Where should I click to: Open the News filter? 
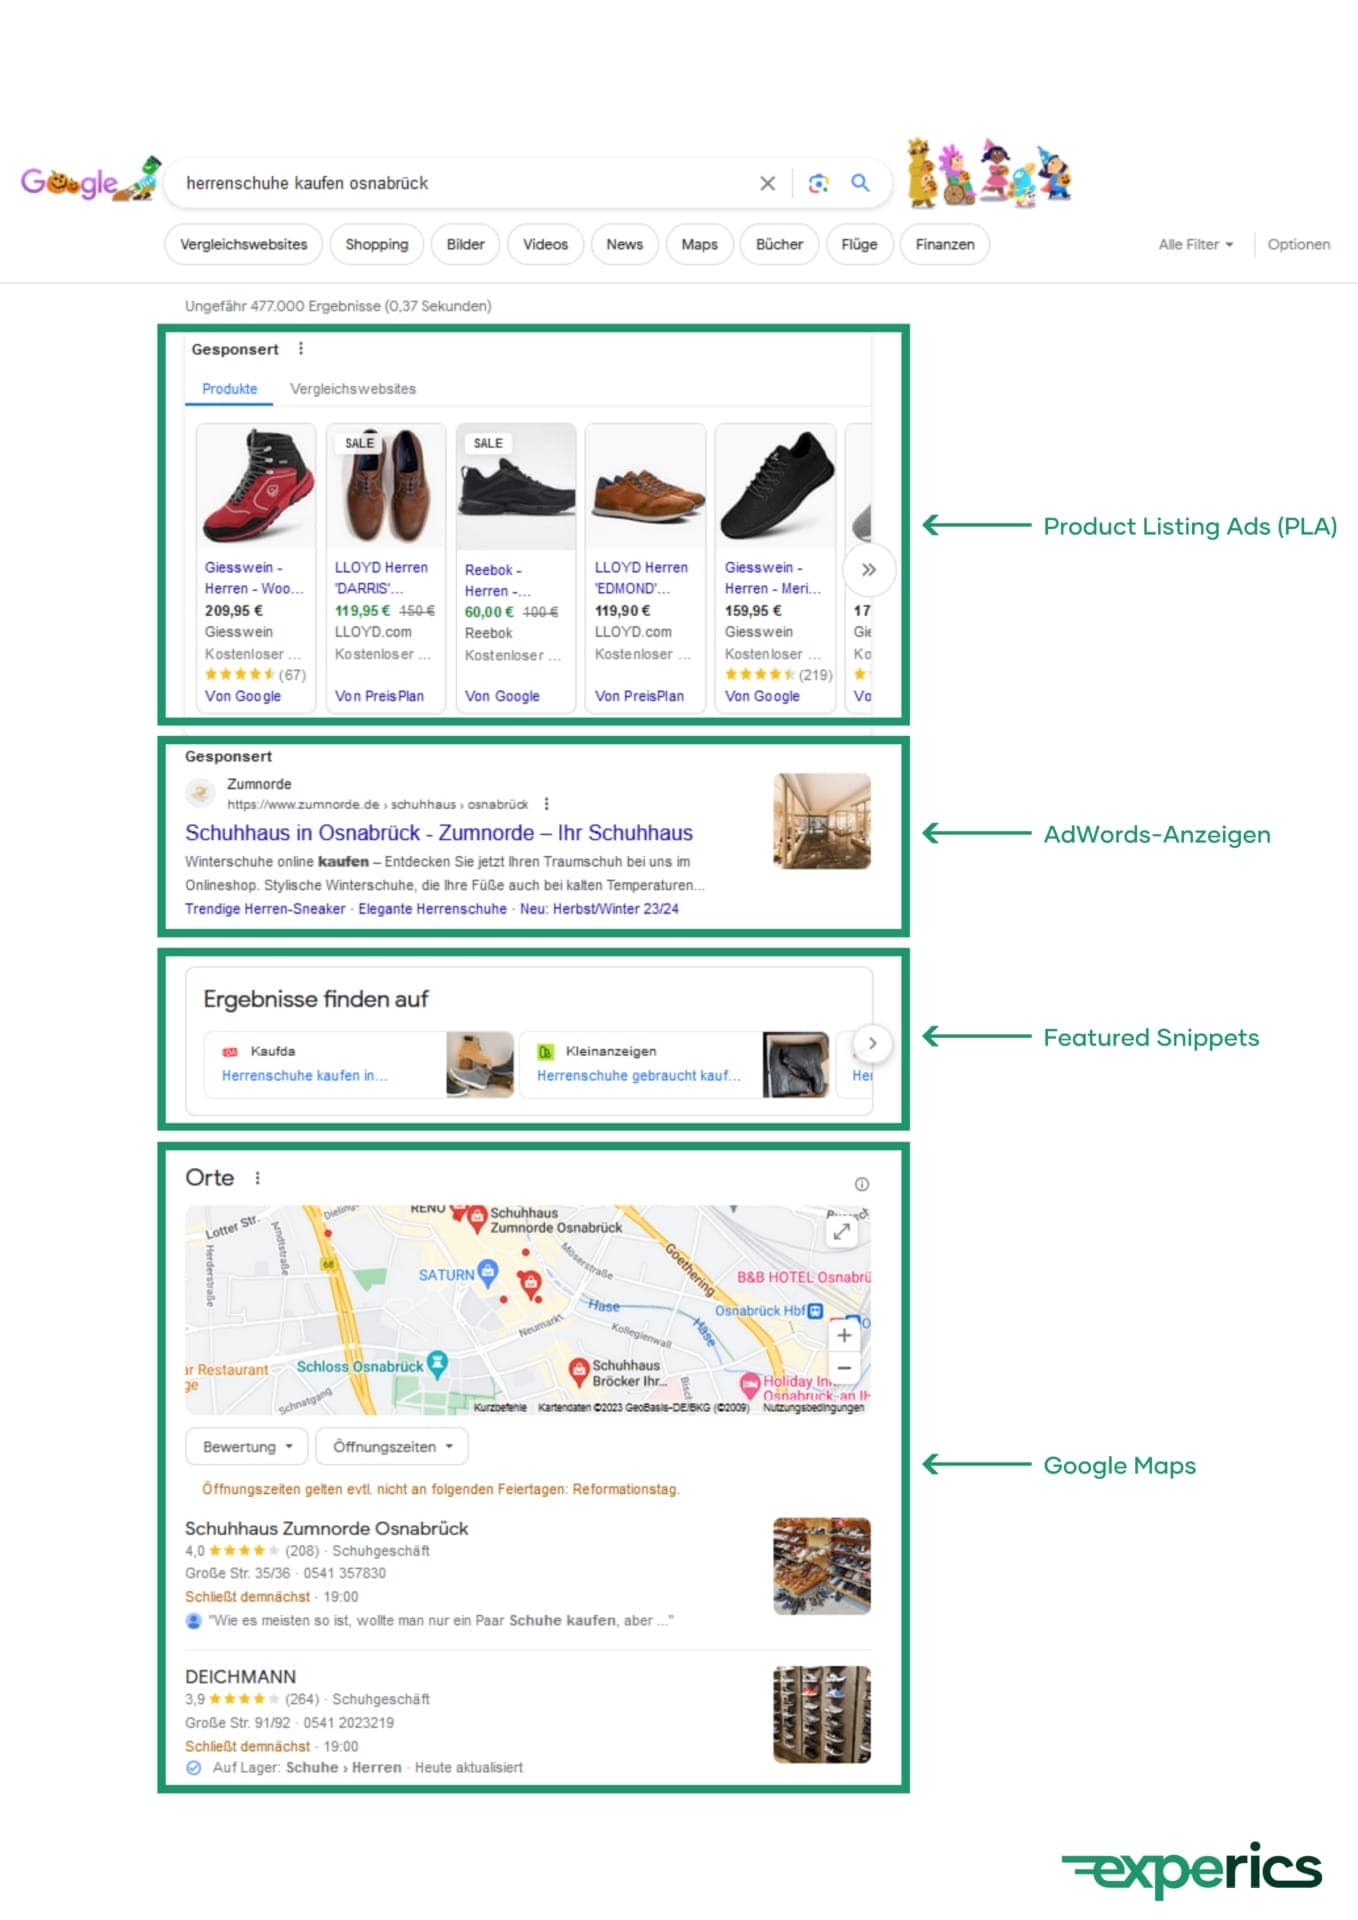[x=624, y=244]
